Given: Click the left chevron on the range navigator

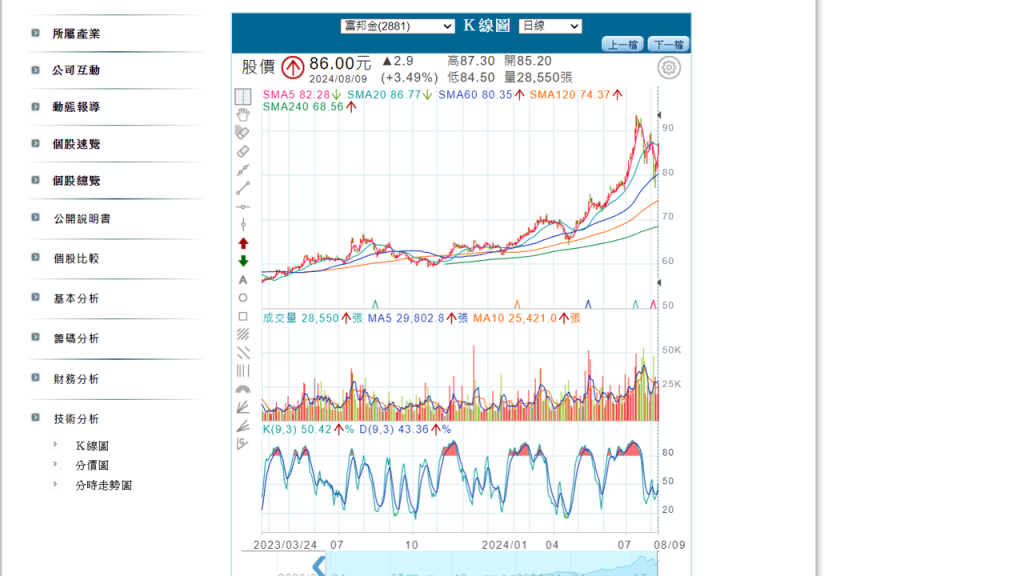Looking at the screenshot, I should point(319,565).
